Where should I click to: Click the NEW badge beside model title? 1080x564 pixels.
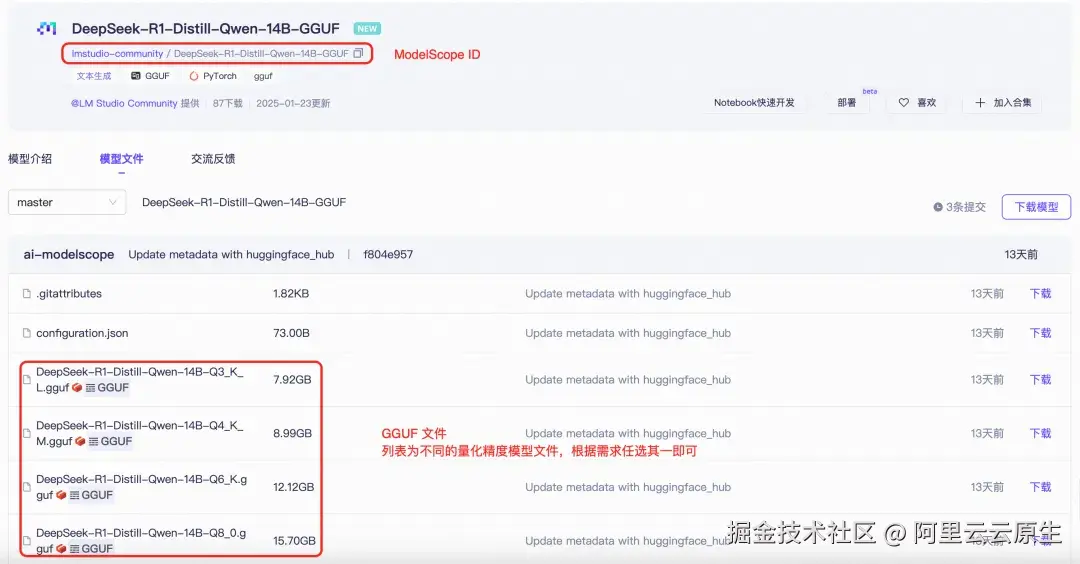coord(367,29)
